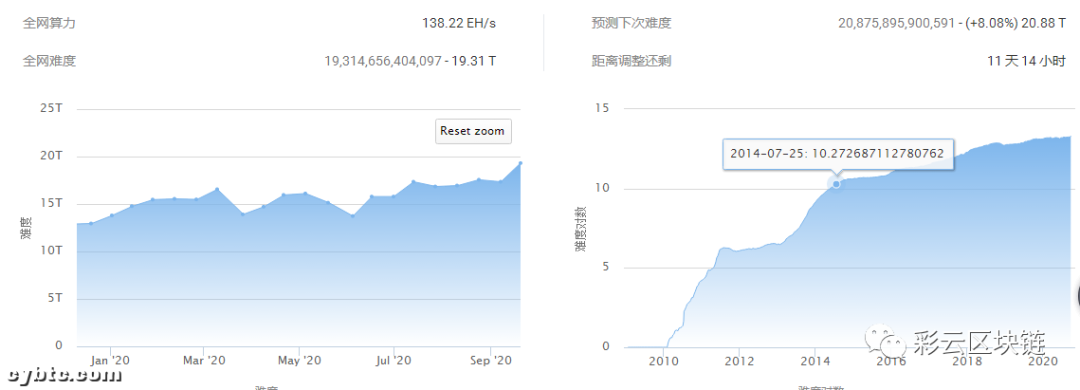Click the tooltip showing 10.272687112780762

click(x=837, y=153)
